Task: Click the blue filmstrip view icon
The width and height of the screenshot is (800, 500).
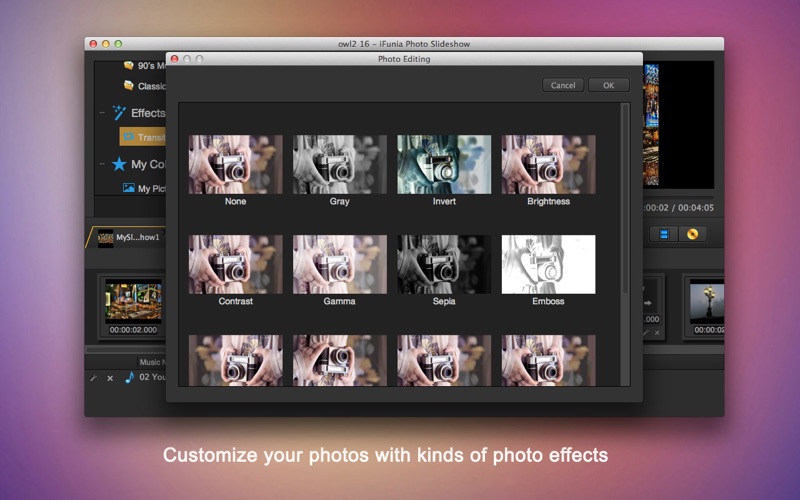Action: [662, 234]
